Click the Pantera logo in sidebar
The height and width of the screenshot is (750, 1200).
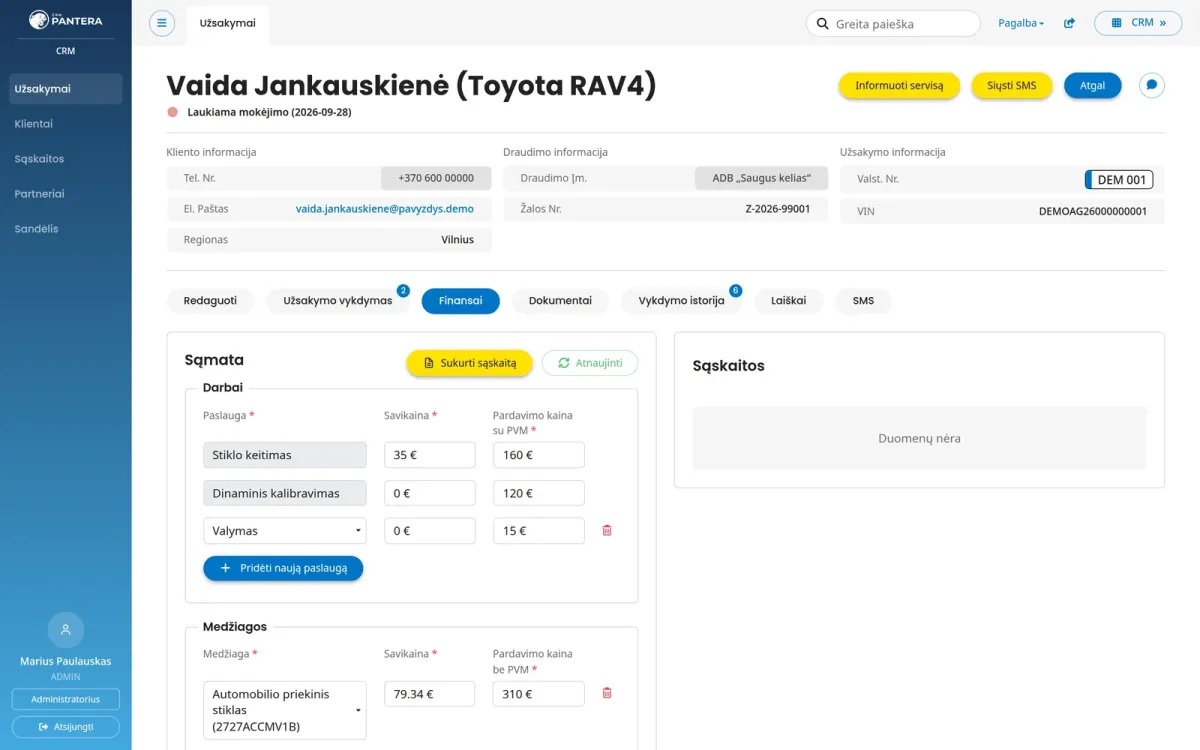[65, 19]
